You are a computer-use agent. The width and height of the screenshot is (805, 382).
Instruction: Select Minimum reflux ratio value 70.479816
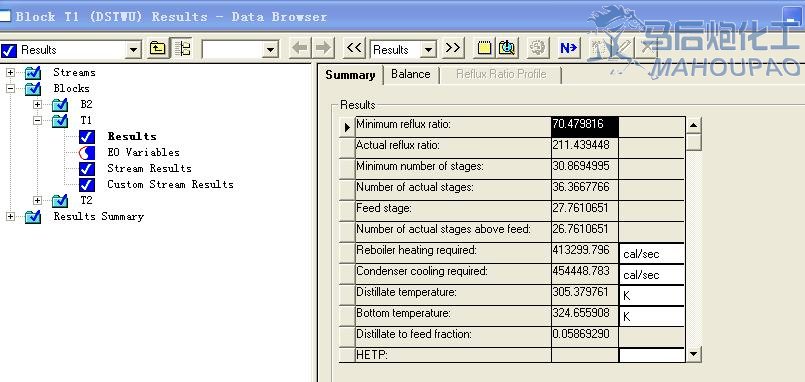click(585, 127)
